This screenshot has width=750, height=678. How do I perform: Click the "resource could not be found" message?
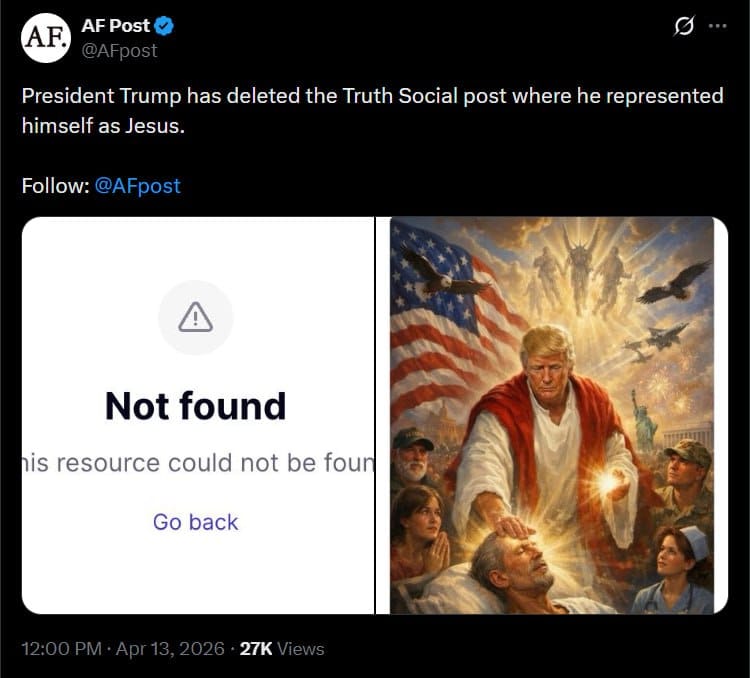(x=198, y=463)
